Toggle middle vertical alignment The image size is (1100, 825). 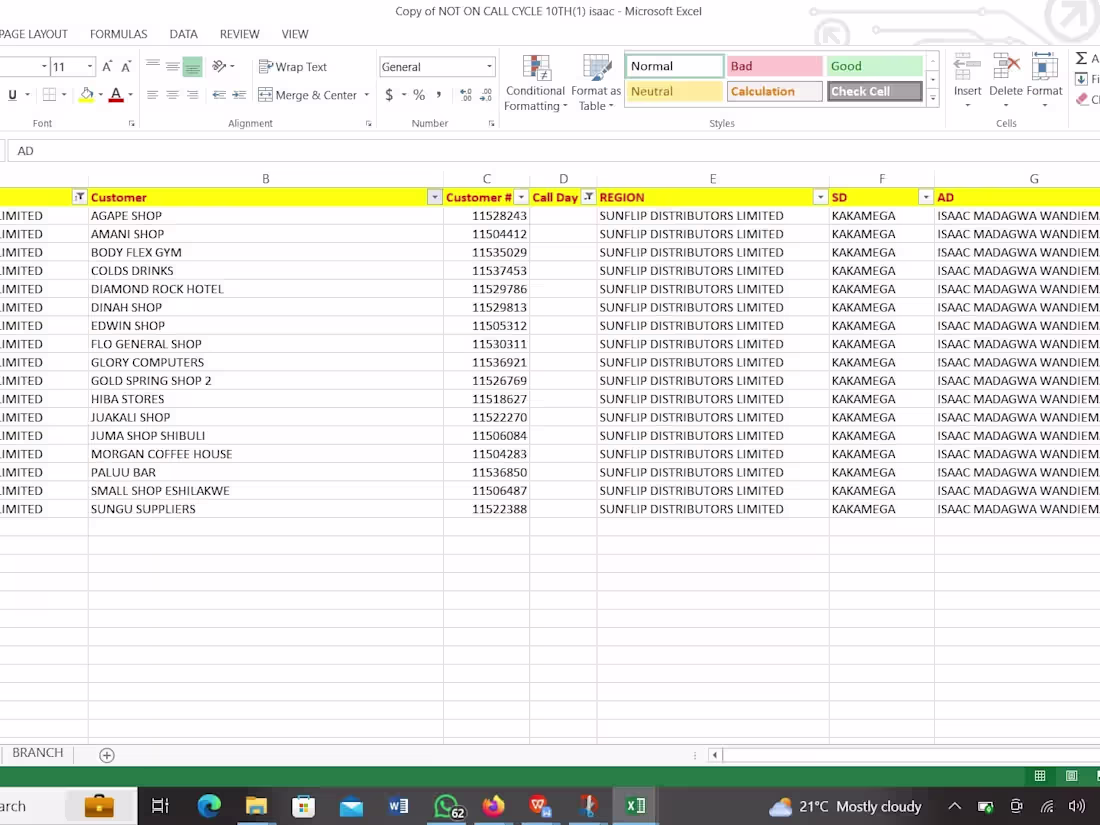[172, 67]
